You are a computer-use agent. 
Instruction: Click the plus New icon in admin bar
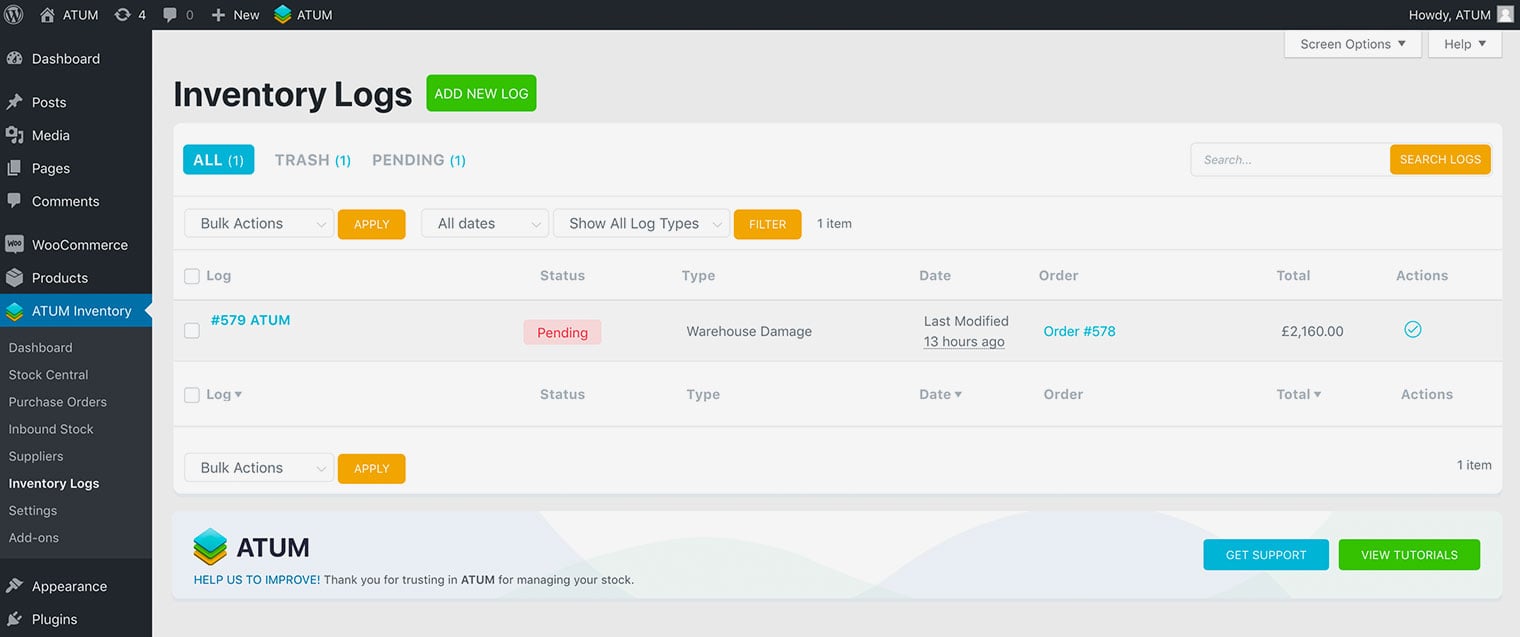click(219, 15)
